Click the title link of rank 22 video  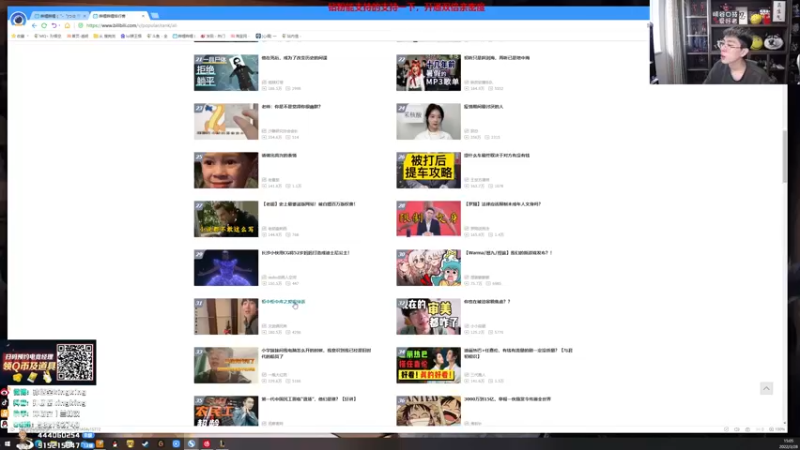point(496,58)
